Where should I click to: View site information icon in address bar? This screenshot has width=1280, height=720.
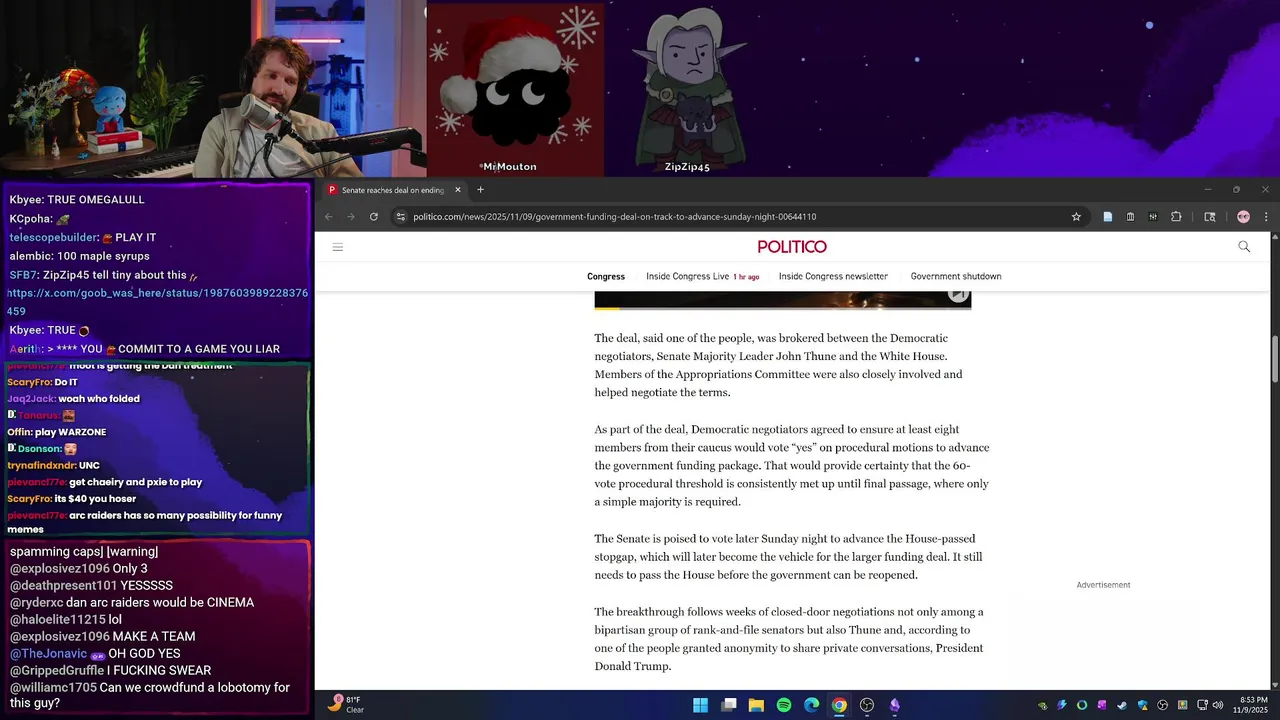click(401, 217)
